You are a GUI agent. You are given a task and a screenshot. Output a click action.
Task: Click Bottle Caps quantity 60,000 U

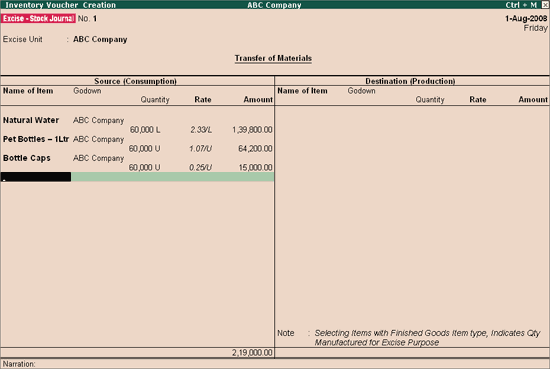144,168
